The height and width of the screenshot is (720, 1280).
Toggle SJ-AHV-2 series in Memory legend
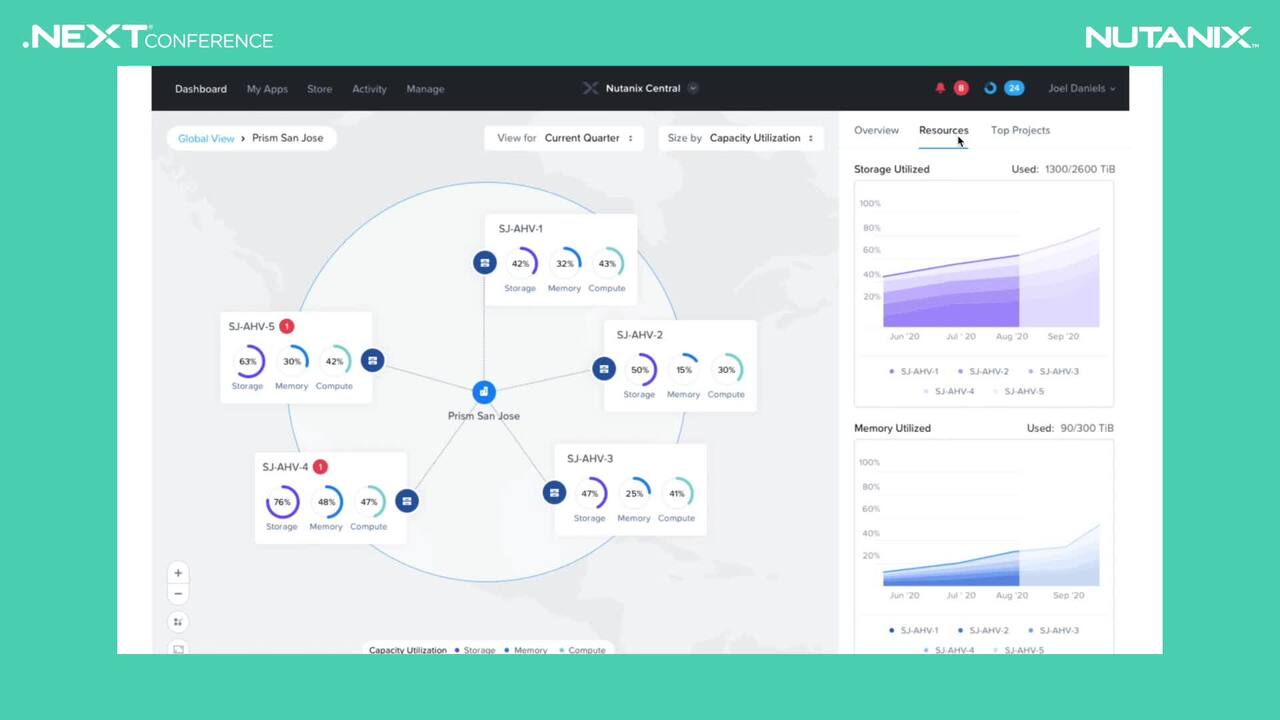click(x=984, y=631)
